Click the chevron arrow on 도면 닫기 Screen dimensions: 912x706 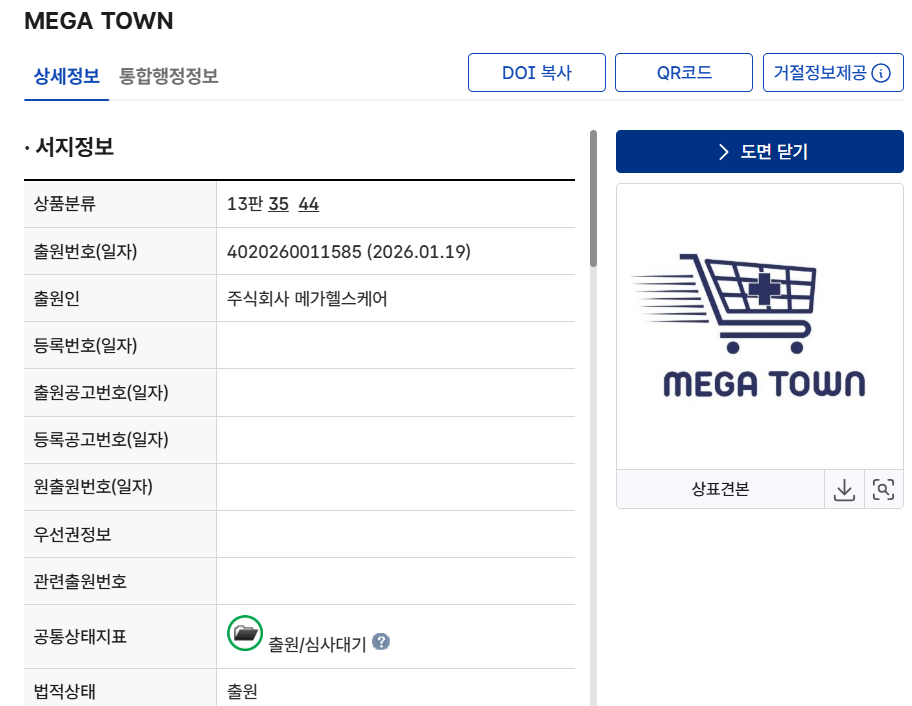pos(724,152)
